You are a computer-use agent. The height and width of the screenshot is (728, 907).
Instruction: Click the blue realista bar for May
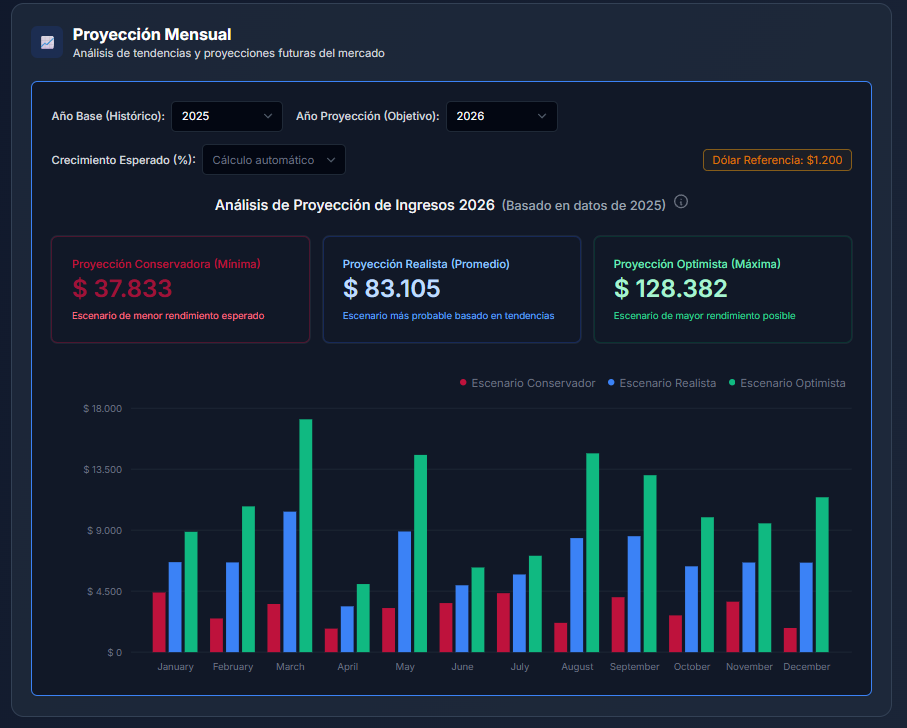pyautogui.click(x=405, y=591)
